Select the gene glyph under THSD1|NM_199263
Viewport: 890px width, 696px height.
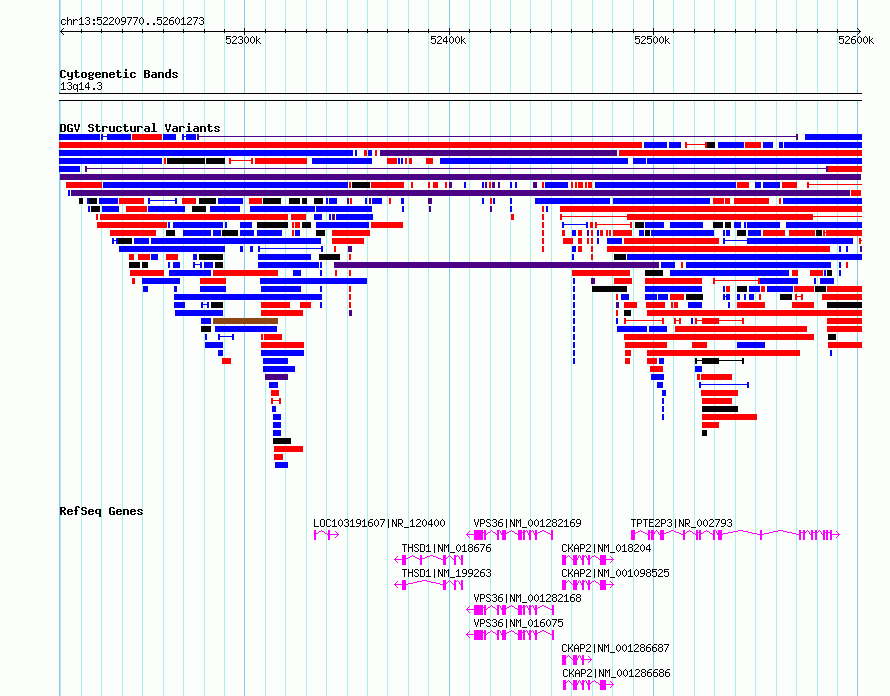429,585
